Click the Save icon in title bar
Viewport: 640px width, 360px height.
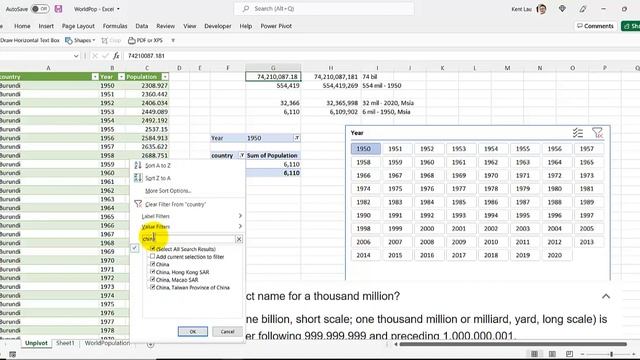coord(58,9)
